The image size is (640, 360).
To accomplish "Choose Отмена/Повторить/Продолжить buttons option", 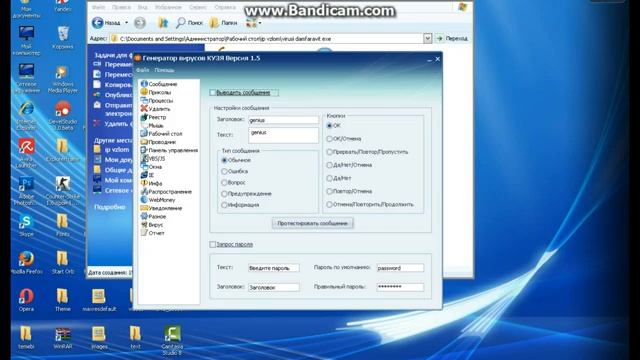I will (x=329, y=204).
